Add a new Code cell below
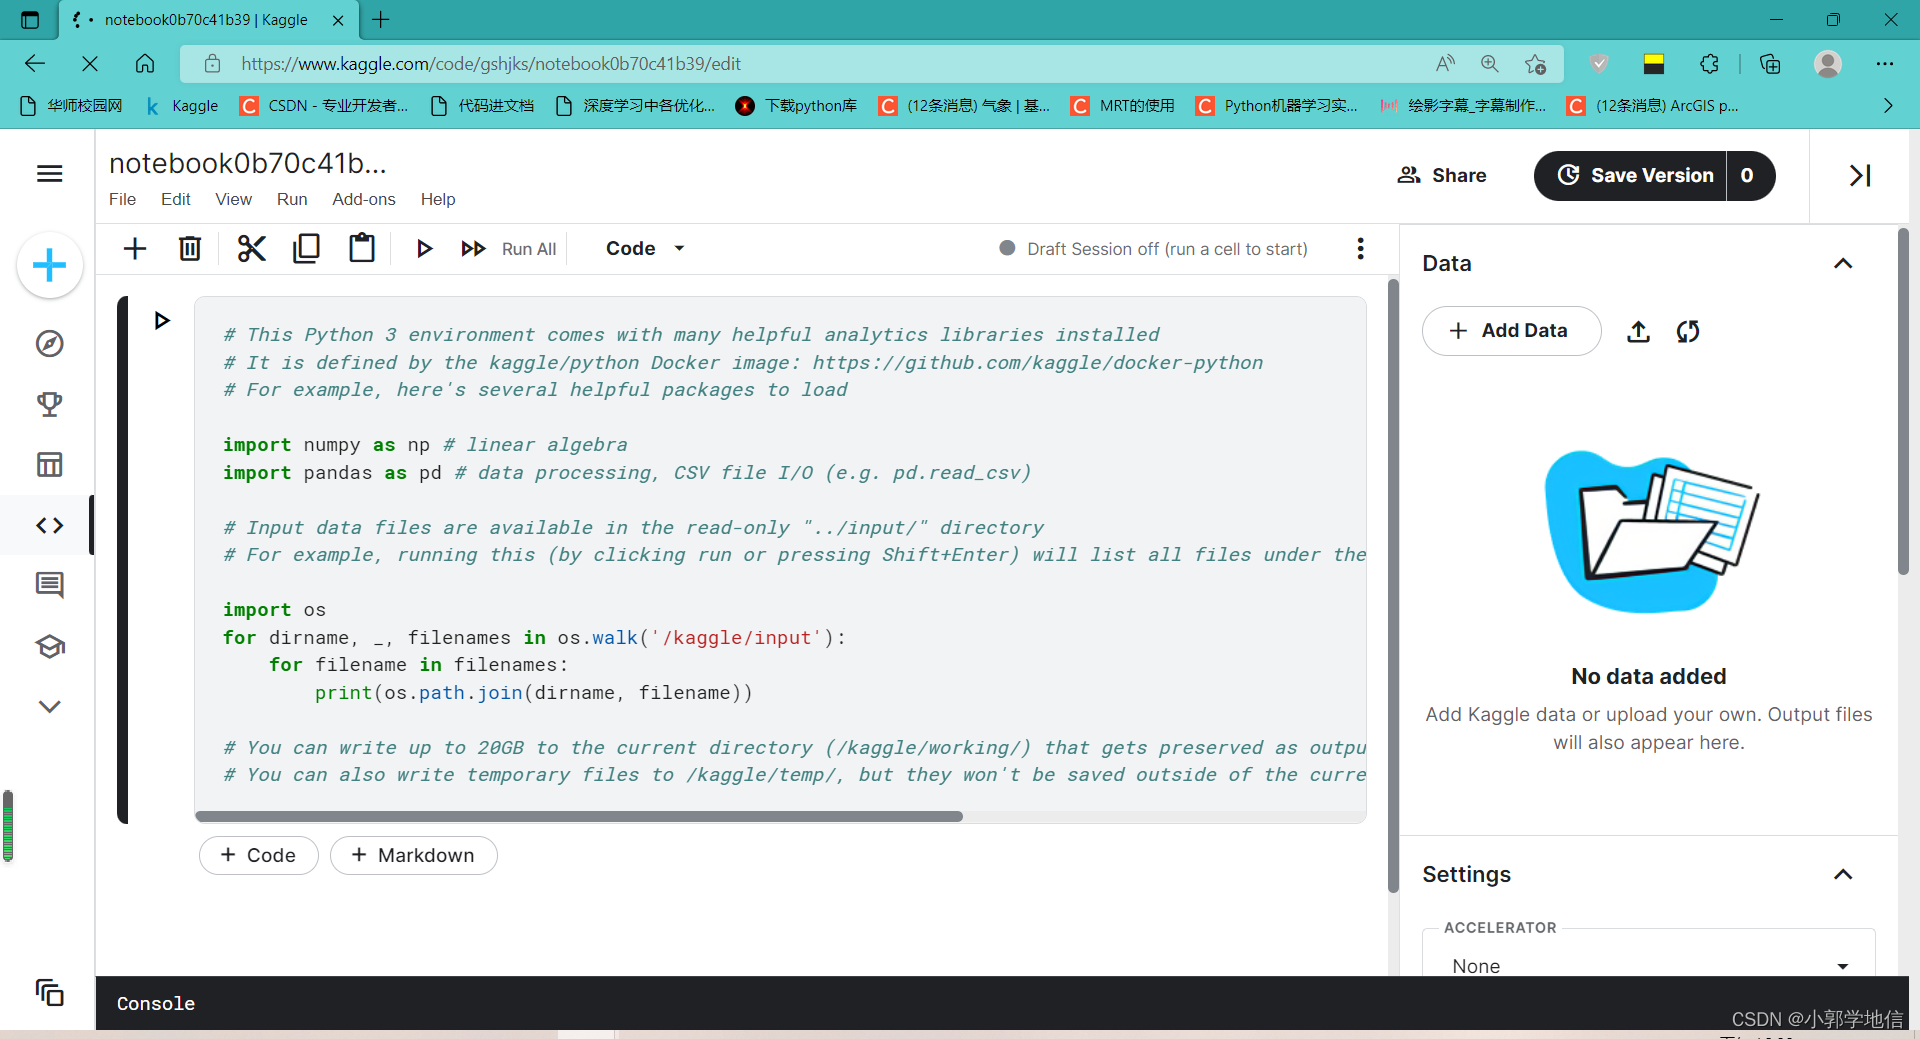The image size is (1920, 1039). point(259,856)
